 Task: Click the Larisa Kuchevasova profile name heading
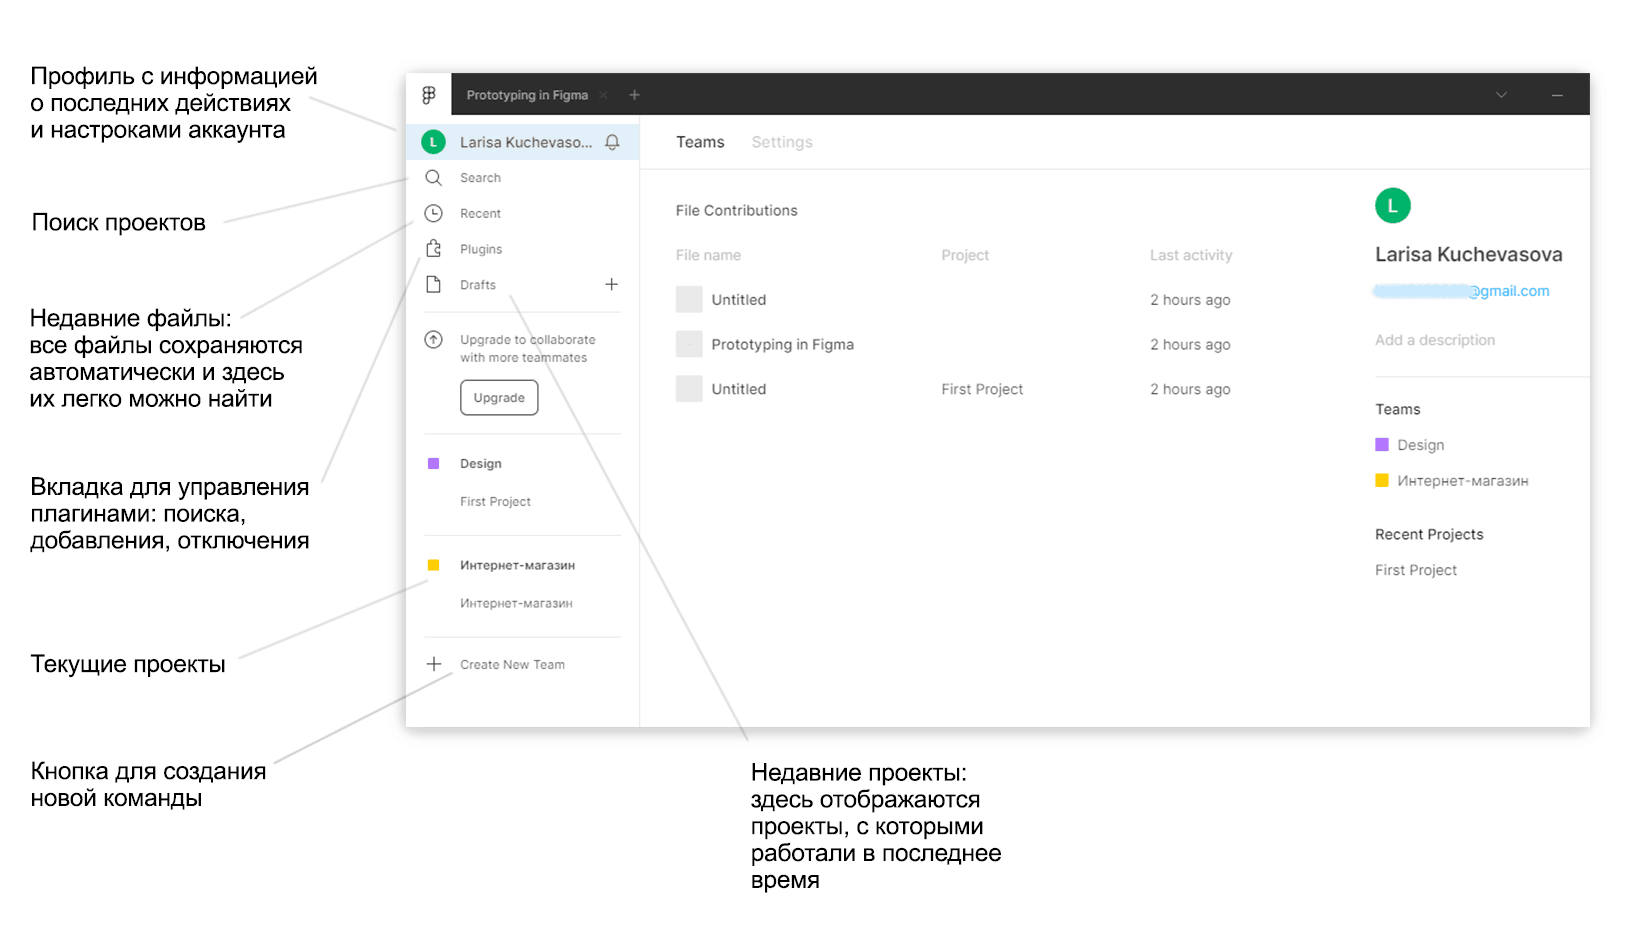(x=1468, y=254)
